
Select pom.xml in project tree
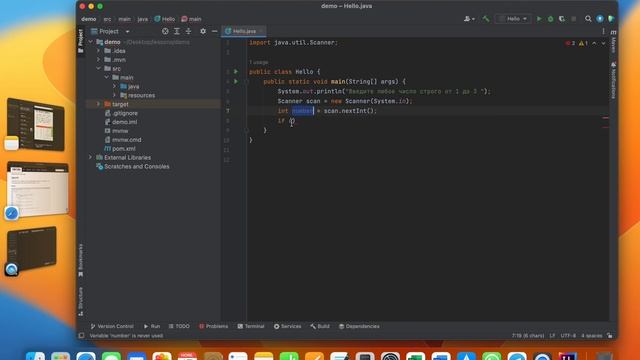(x=120, y=149)
